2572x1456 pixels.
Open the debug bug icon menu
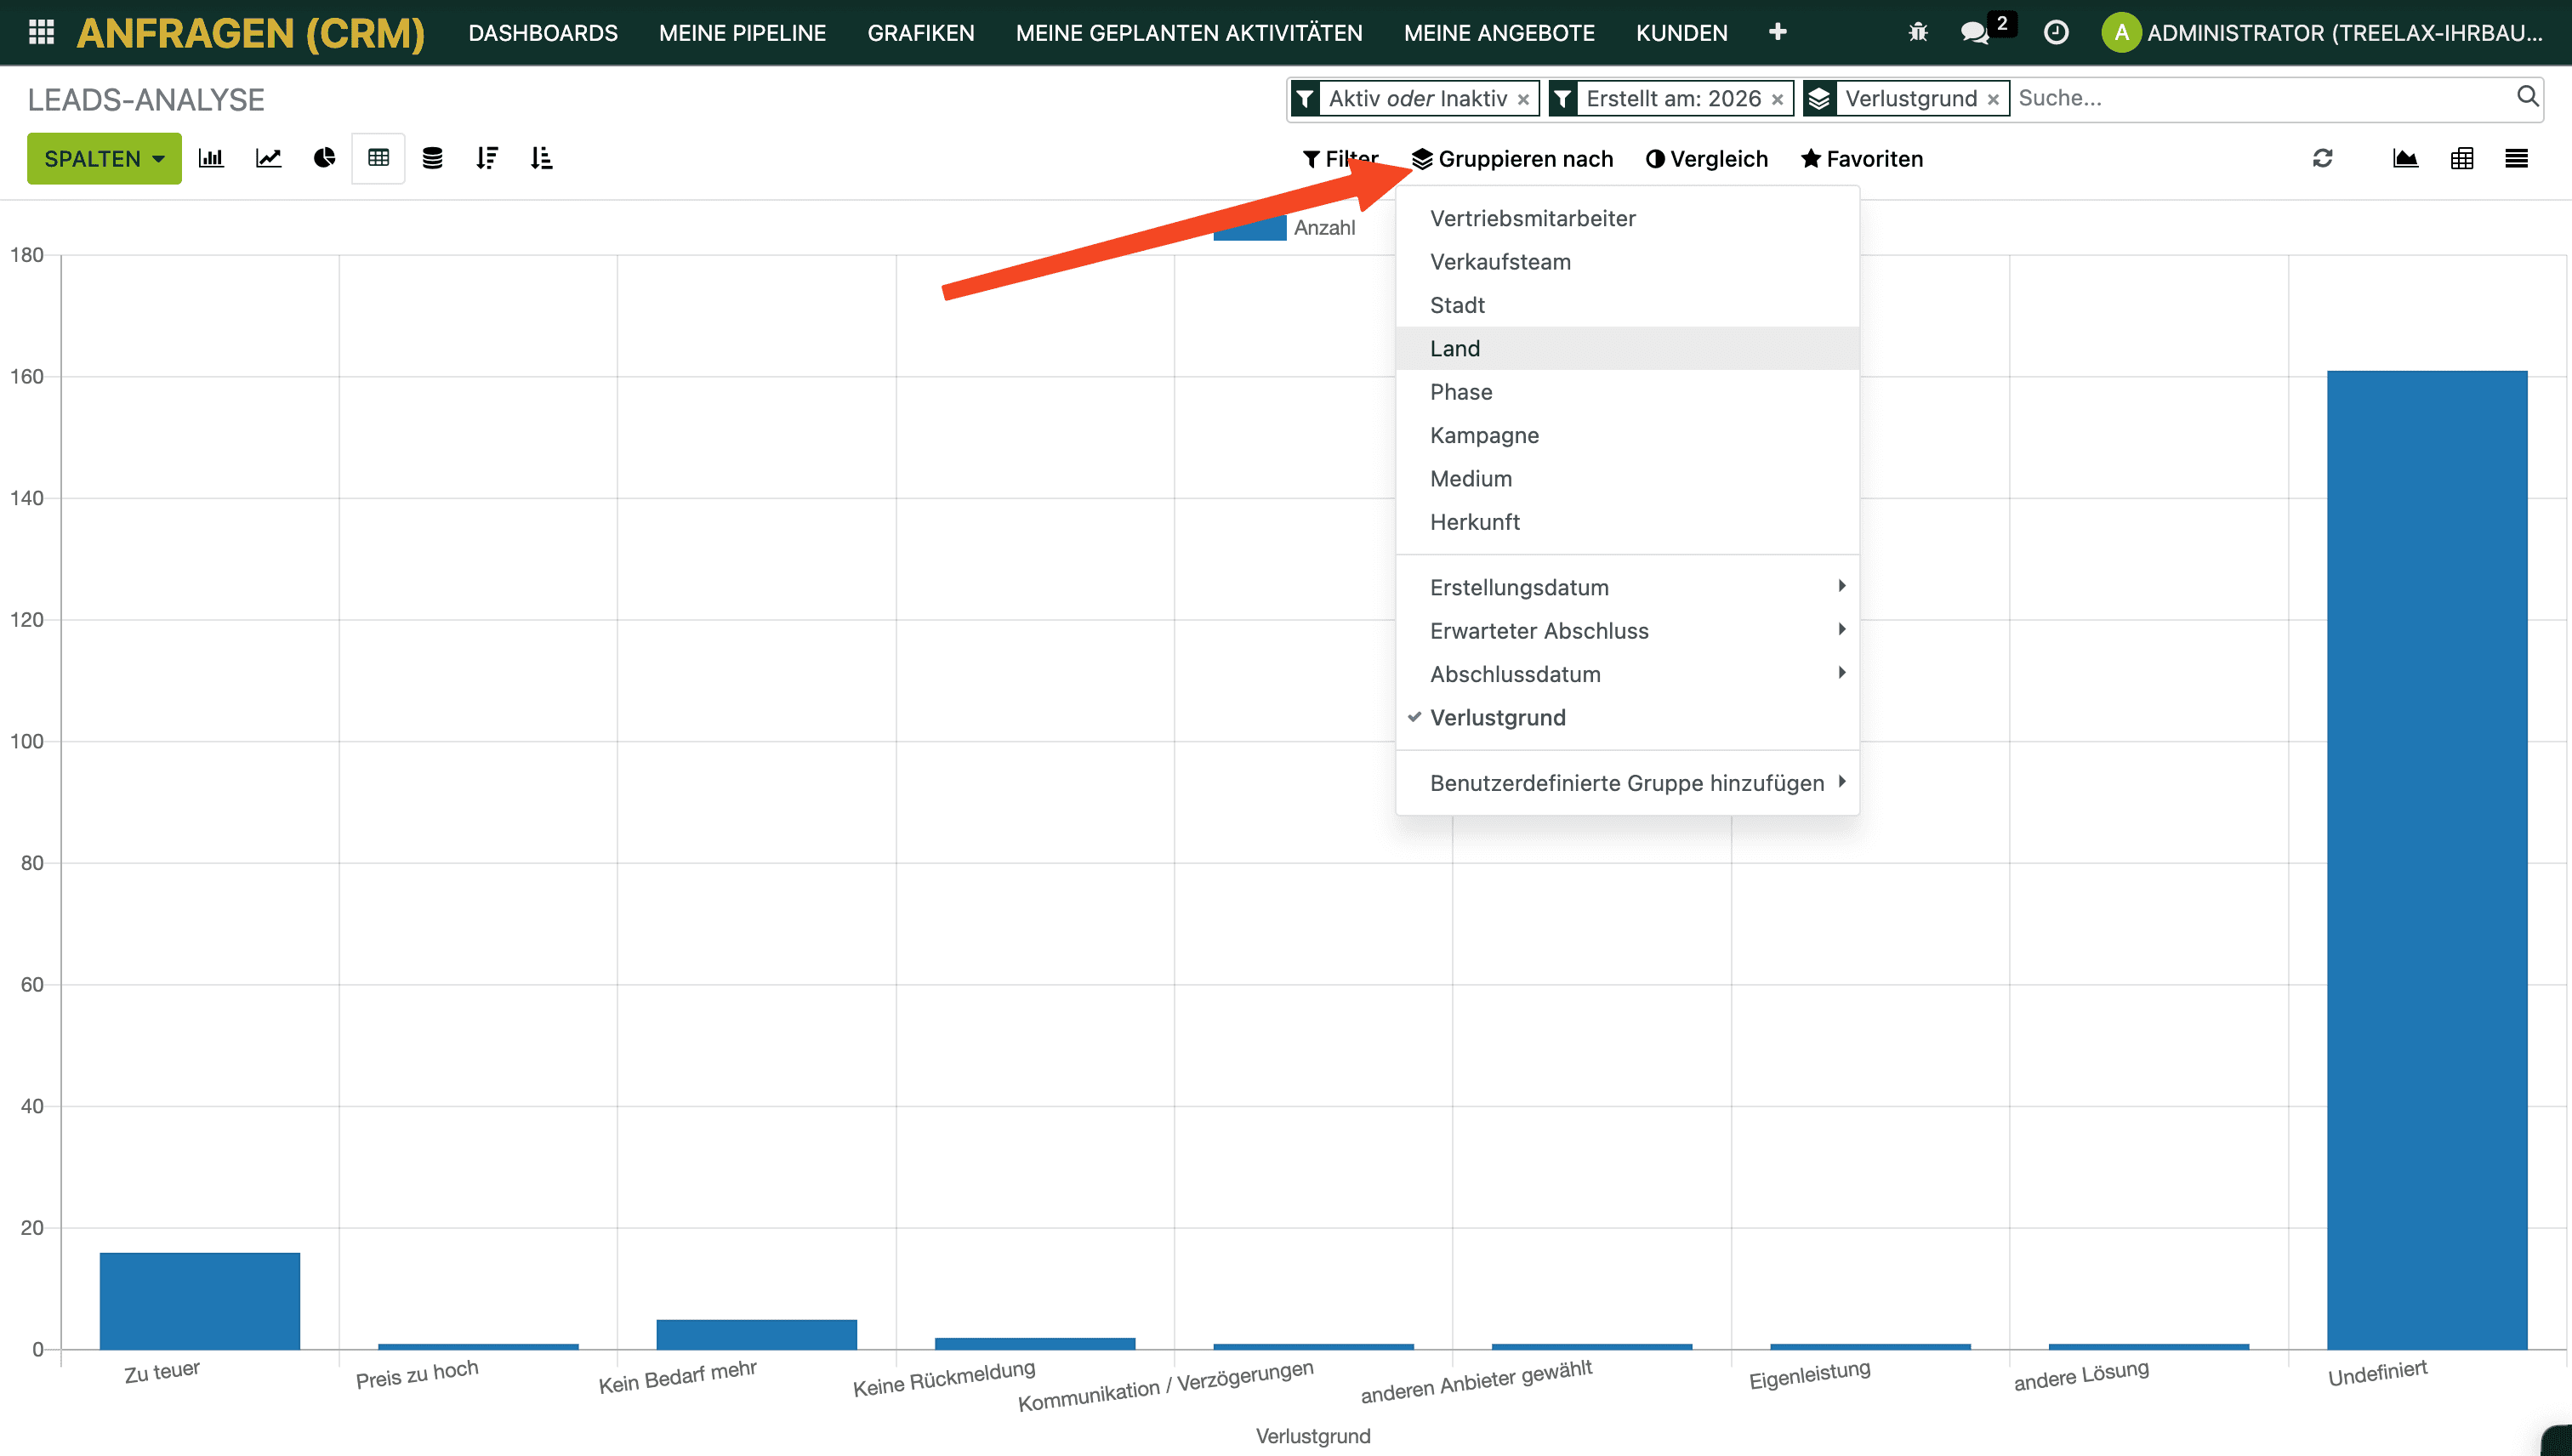click(1917, 32)
